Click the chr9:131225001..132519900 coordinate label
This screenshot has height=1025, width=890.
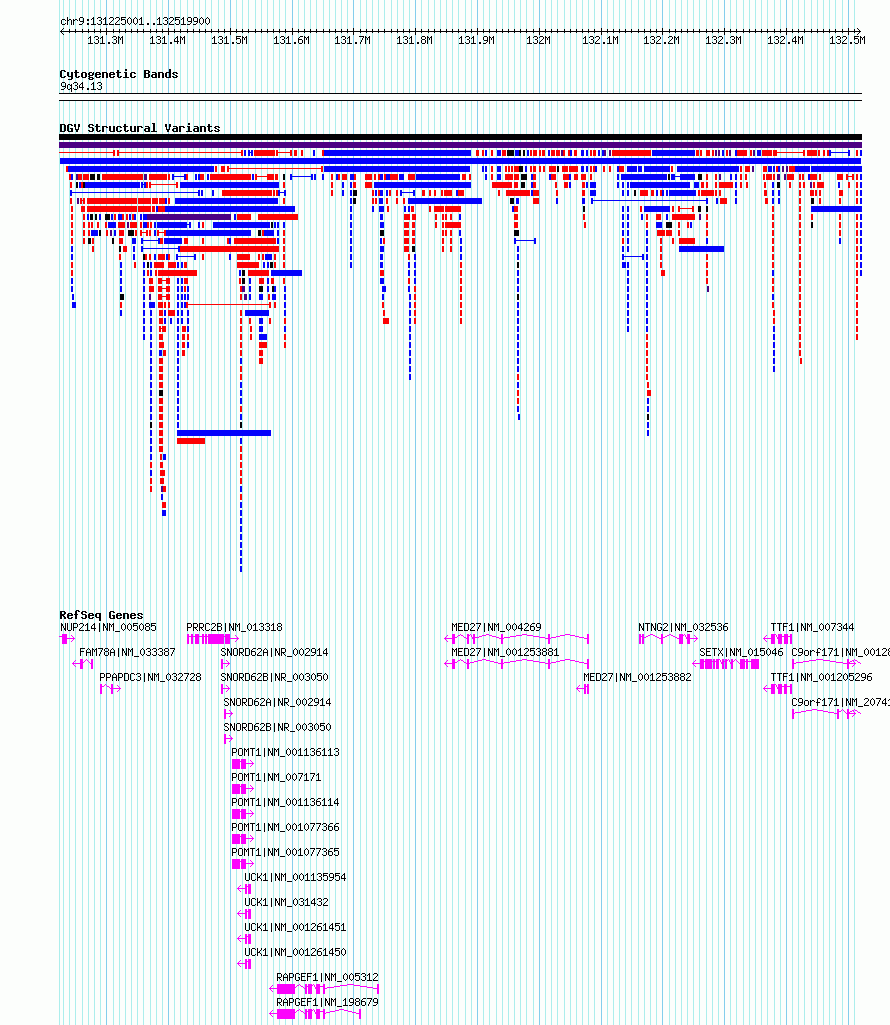pyautogui.click(x=135, y=22)
